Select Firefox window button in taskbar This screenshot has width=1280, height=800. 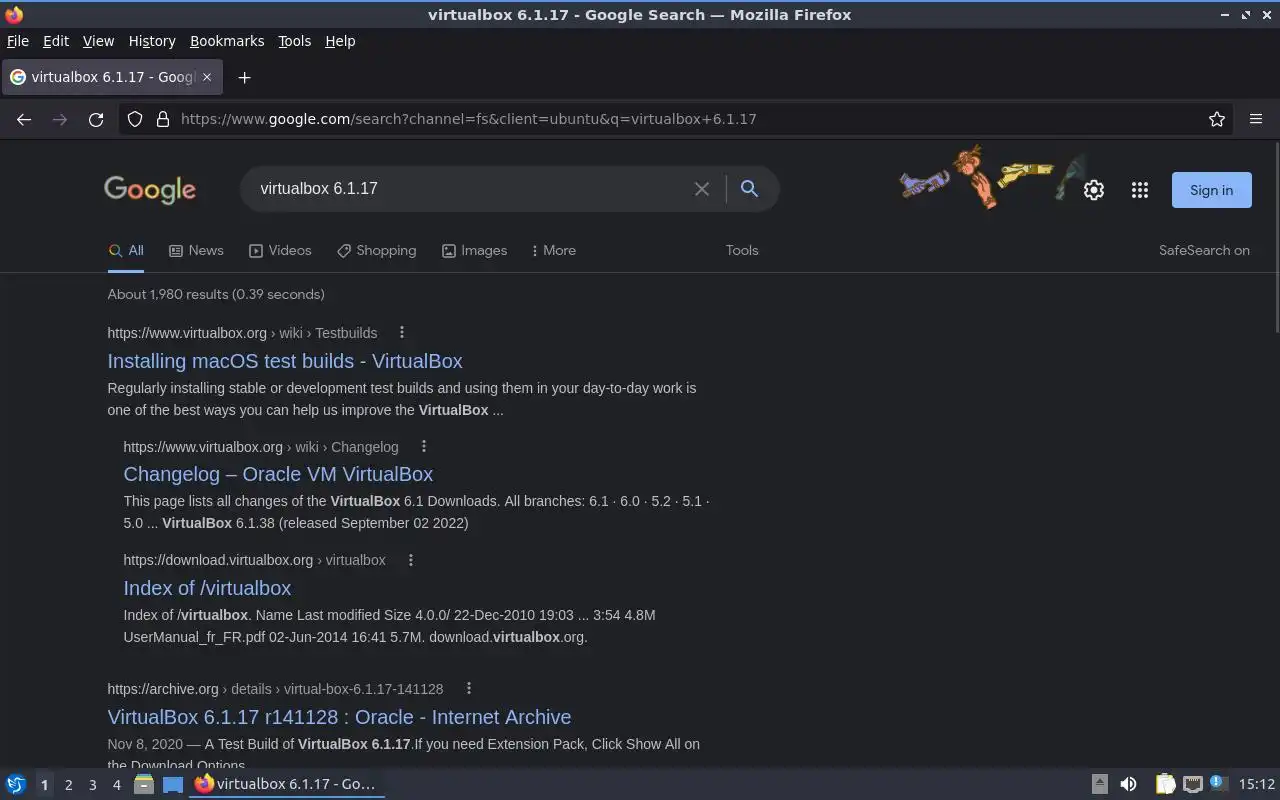tap(287, 785)
